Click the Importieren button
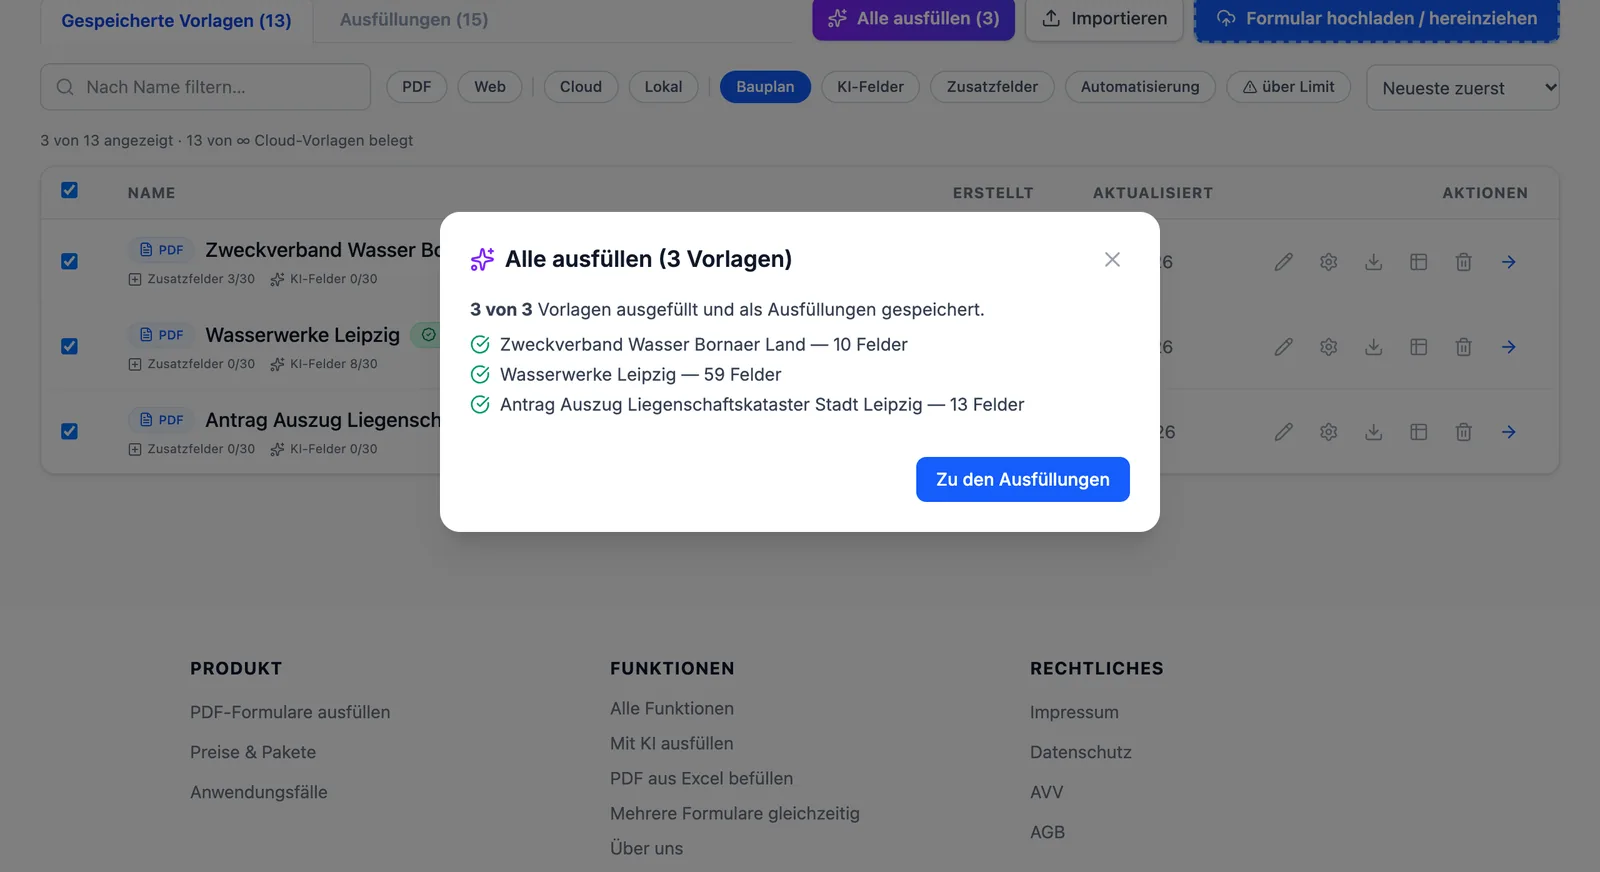Viewport: 1600px width, 872px height. point(1105,19)
